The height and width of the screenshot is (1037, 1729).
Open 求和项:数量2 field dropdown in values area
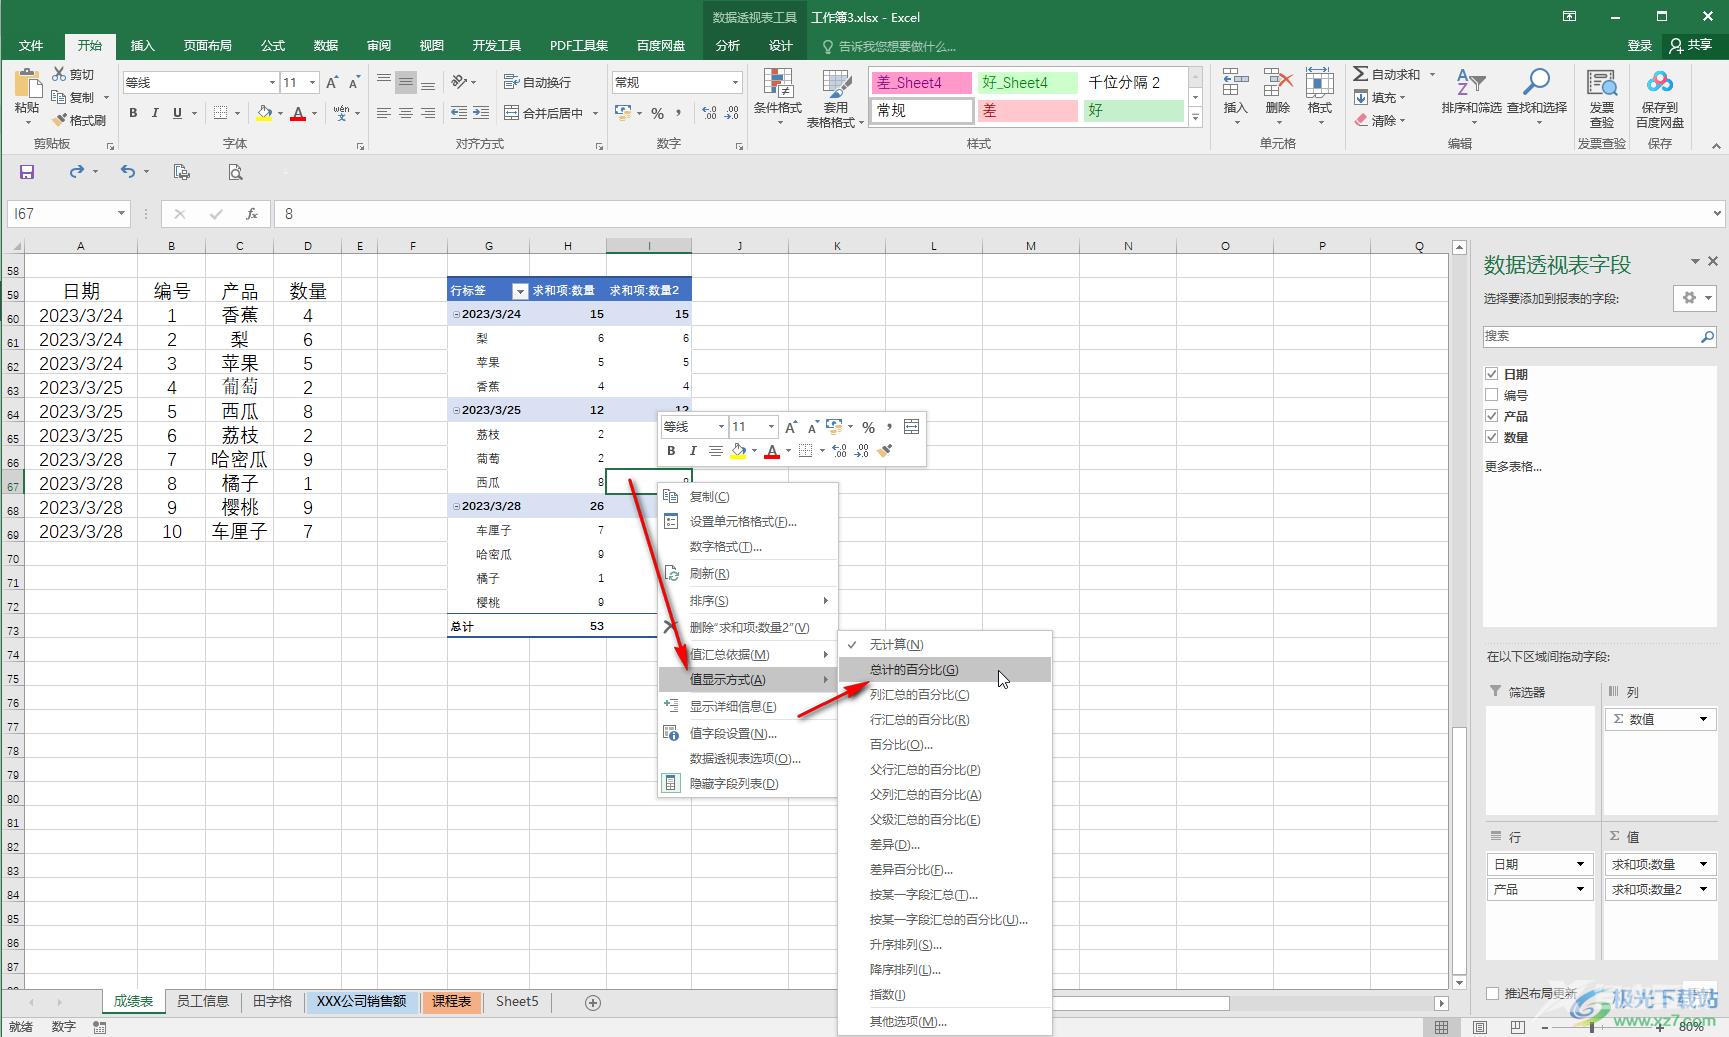[1704, 889]
